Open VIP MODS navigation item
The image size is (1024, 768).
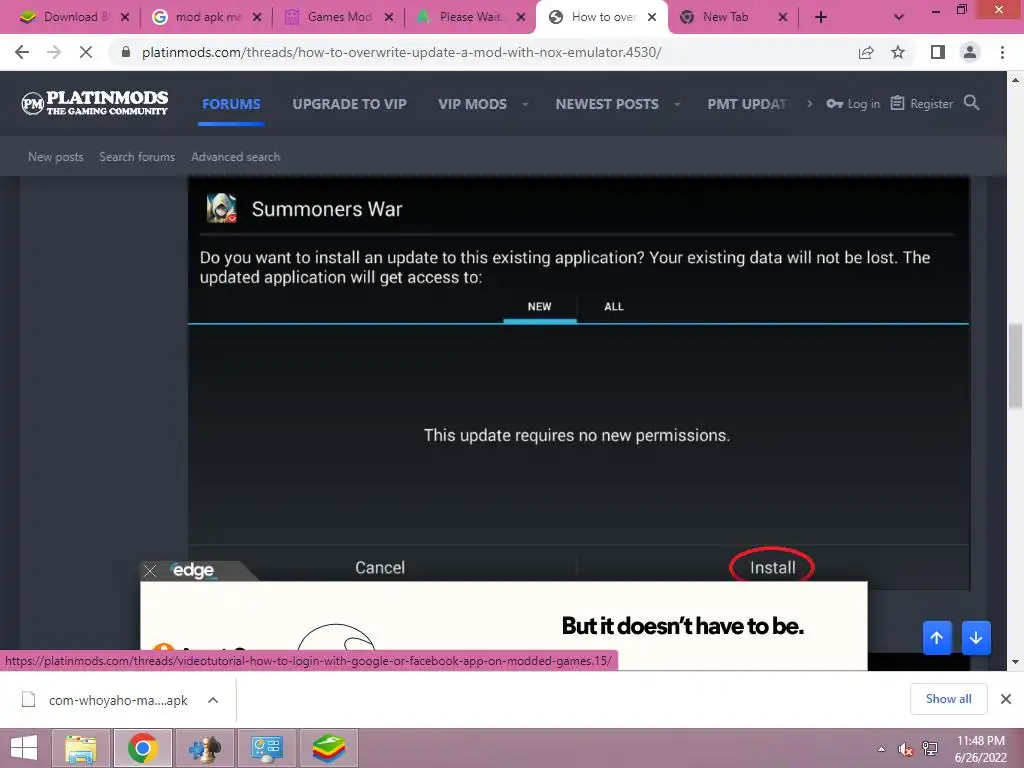click(472, 104)
